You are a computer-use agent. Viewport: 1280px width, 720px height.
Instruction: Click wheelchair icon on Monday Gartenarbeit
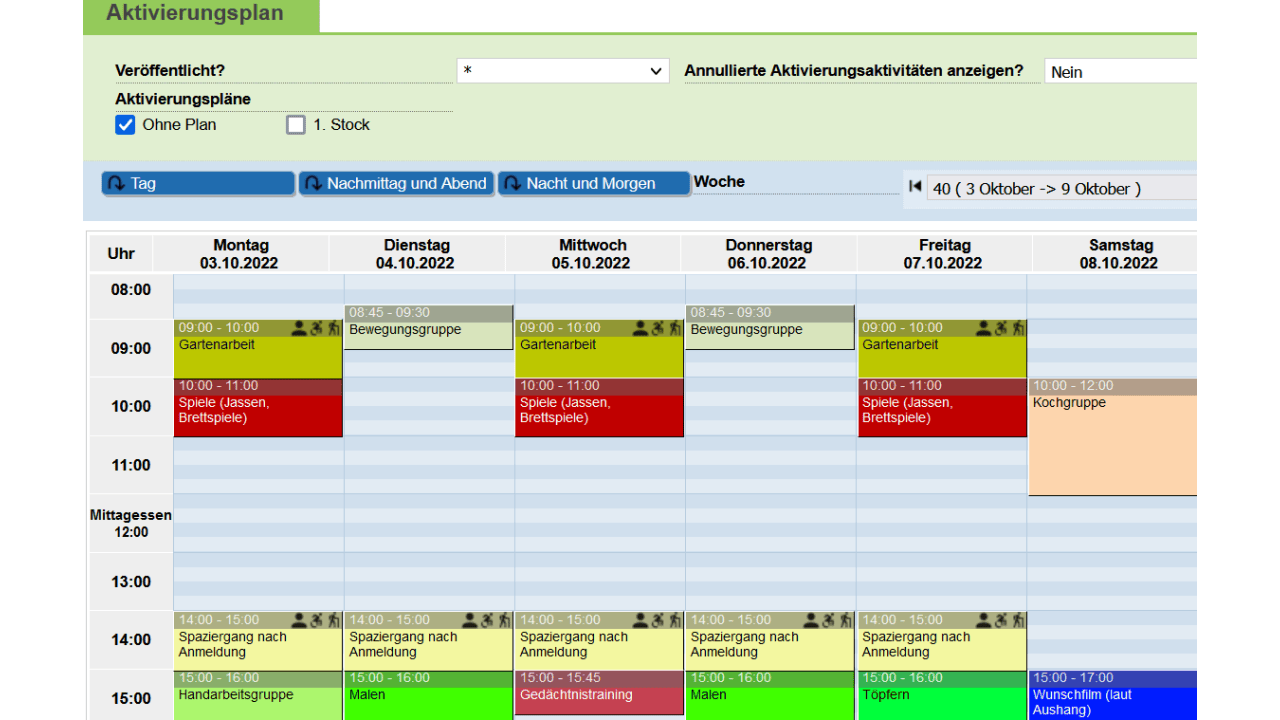click(317, 327)
